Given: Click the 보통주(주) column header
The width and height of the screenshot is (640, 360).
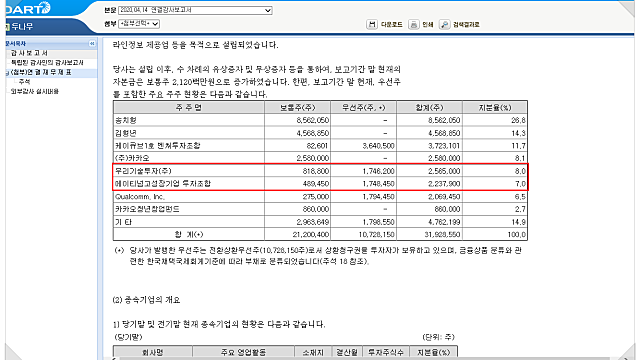Looking at the screenshot, I should [x=297, y=107].
